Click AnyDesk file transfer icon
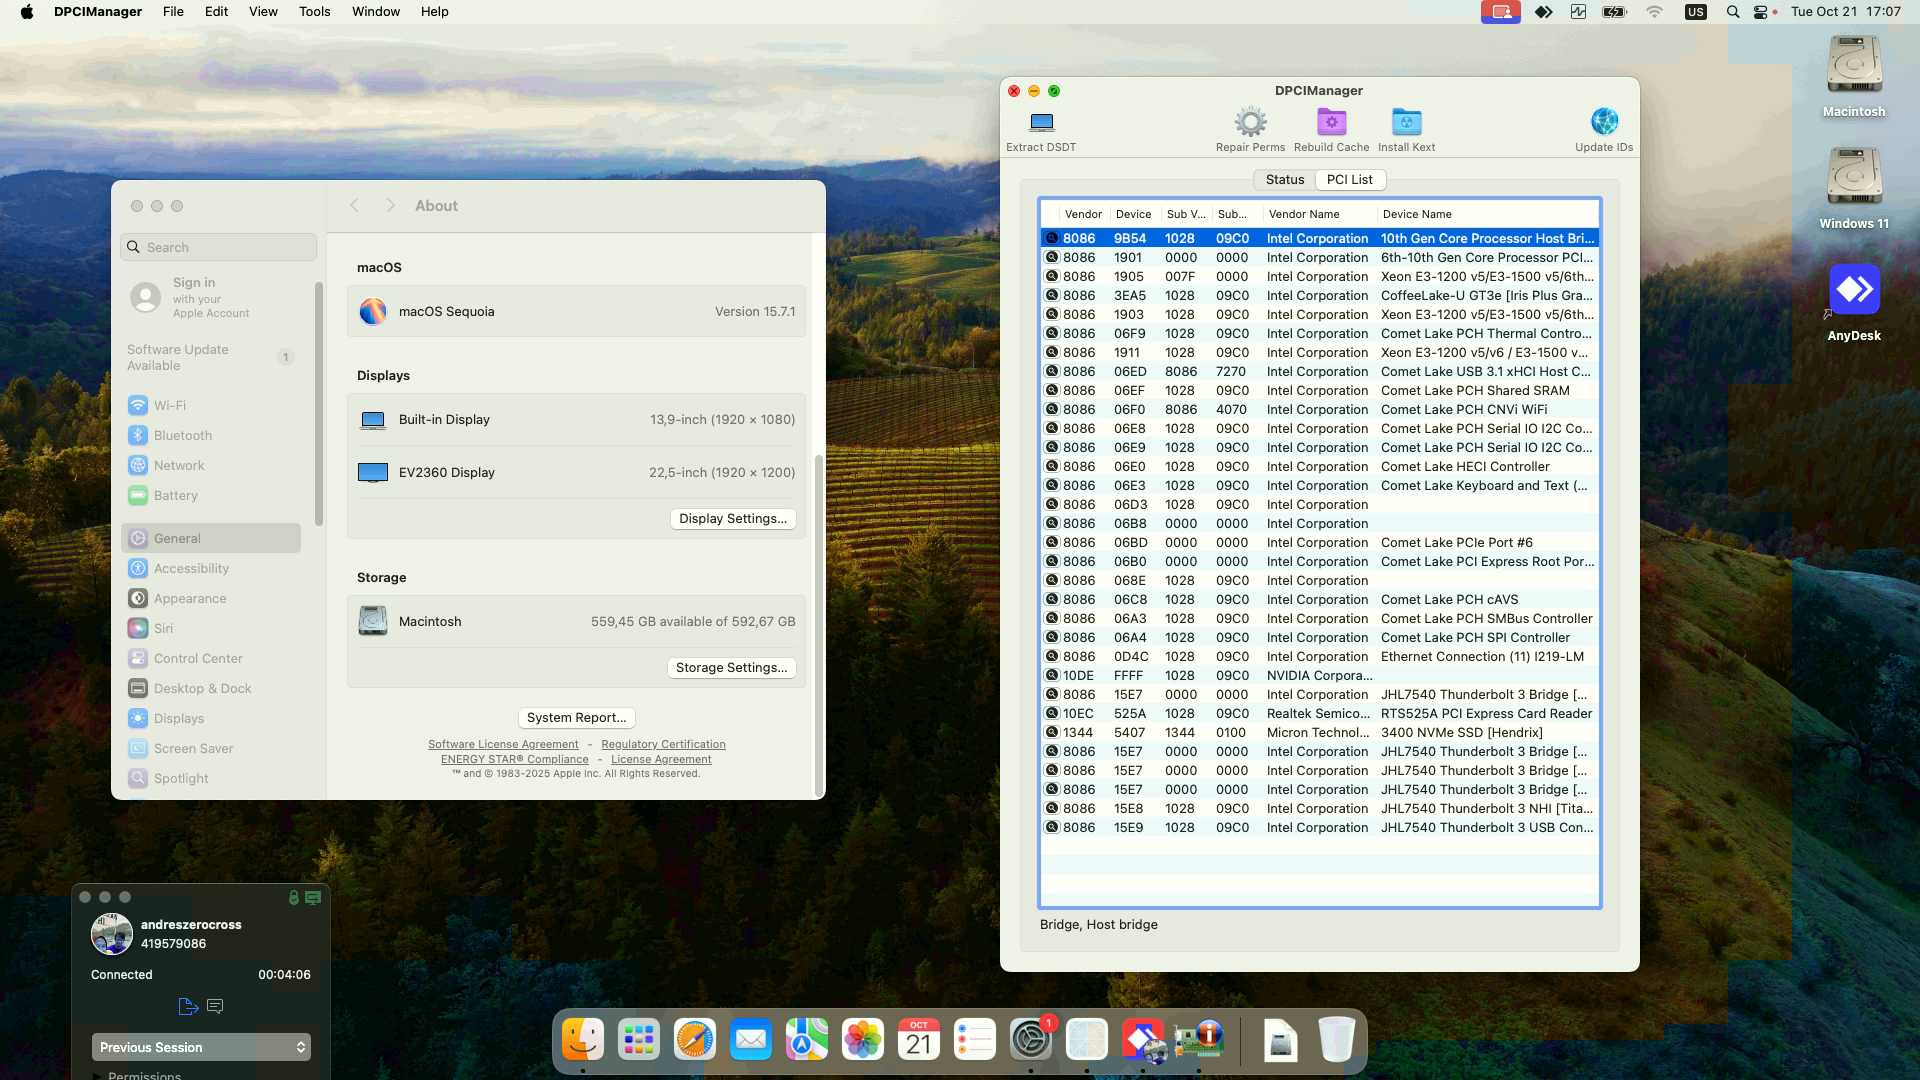Image resolution: width=1920 pixels, height=1080 pixels. [188, 1006]
